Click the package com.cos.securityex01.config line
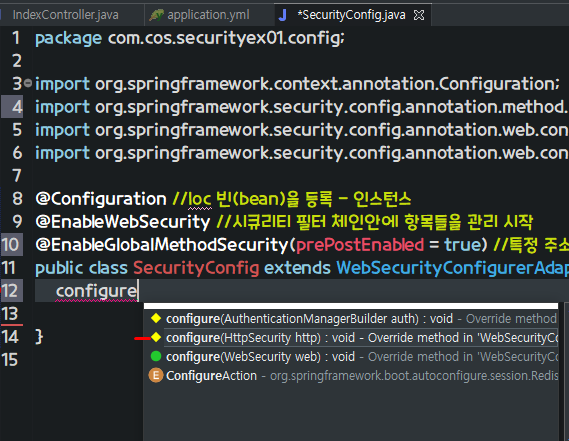The height and width of the screenshot is (441, 569). pos(190,38)
